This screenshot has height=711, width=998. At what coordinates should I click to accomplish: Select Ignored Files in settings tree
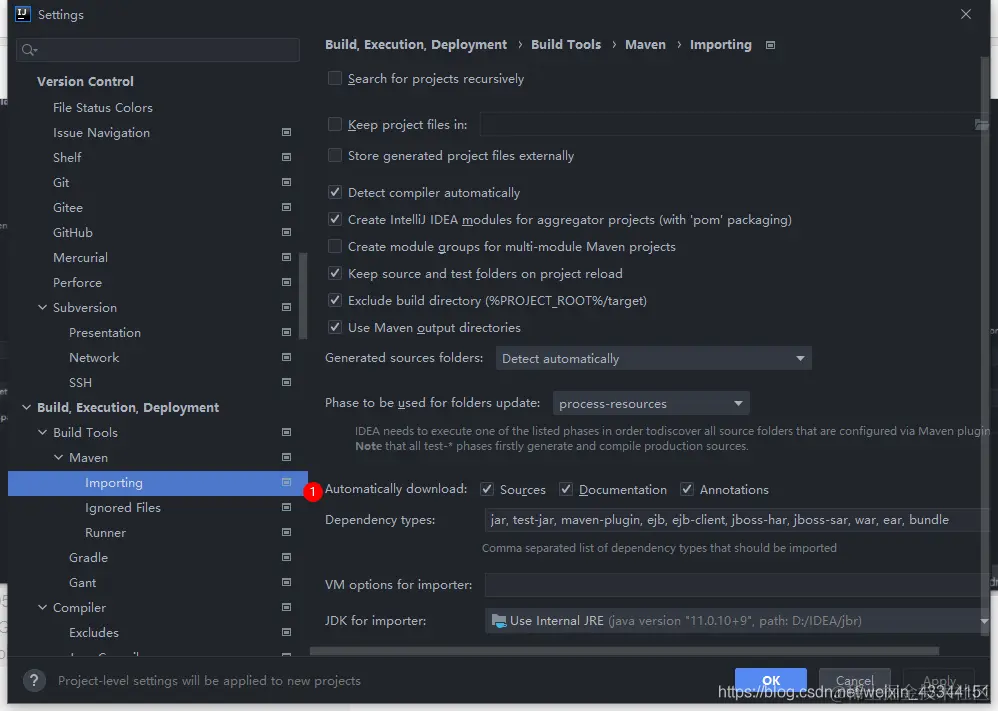tap(123, 507)
